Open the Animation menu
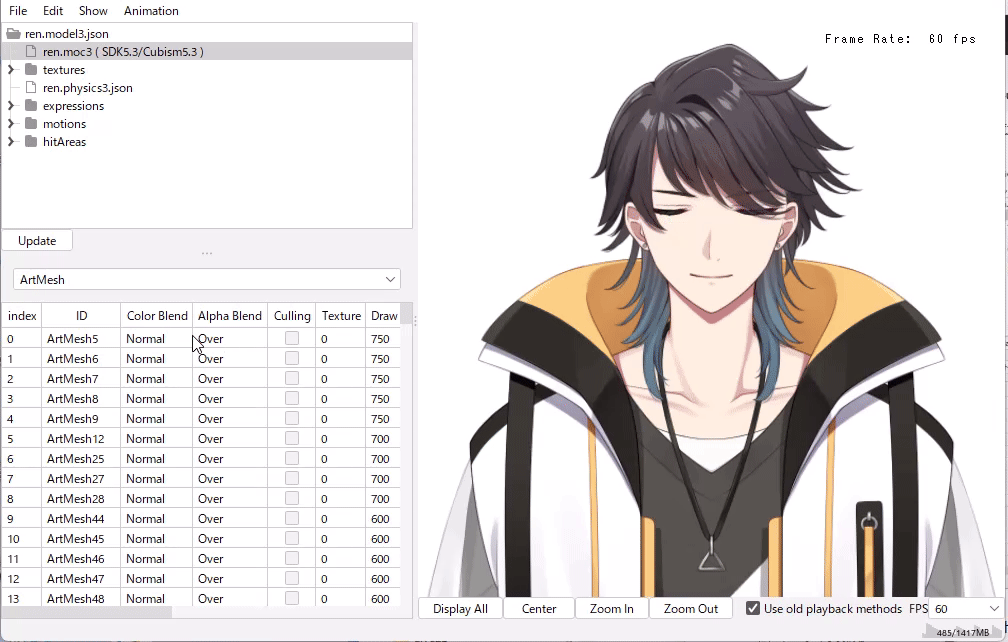 [151, 11]
